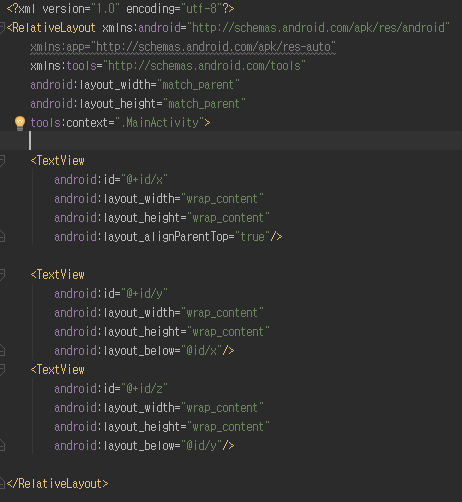The height and width of the screenshot is (502, 462).
Task: Collapse the fold marker beside the id/y TextView tag
Action: pos(2,275)
